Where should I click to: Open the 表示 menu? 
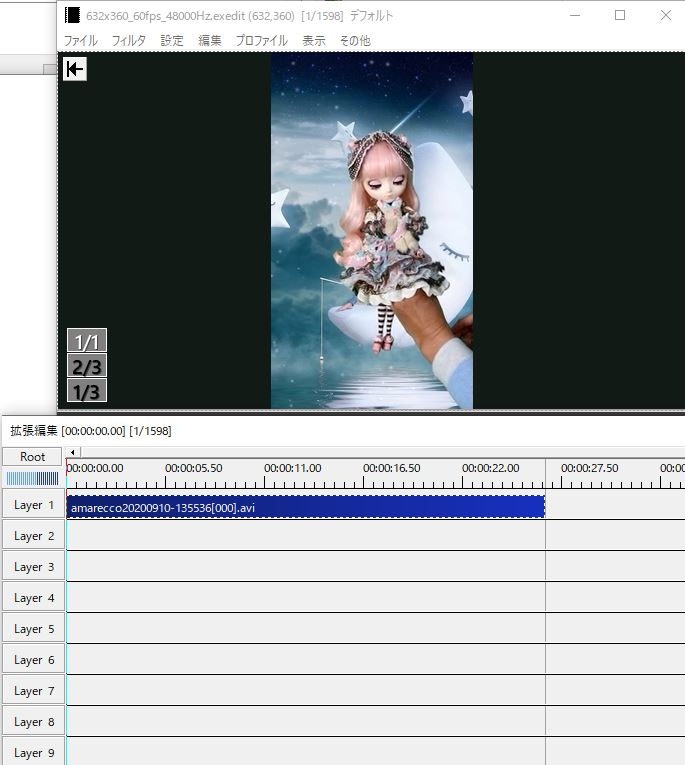(x=314, y=40)
